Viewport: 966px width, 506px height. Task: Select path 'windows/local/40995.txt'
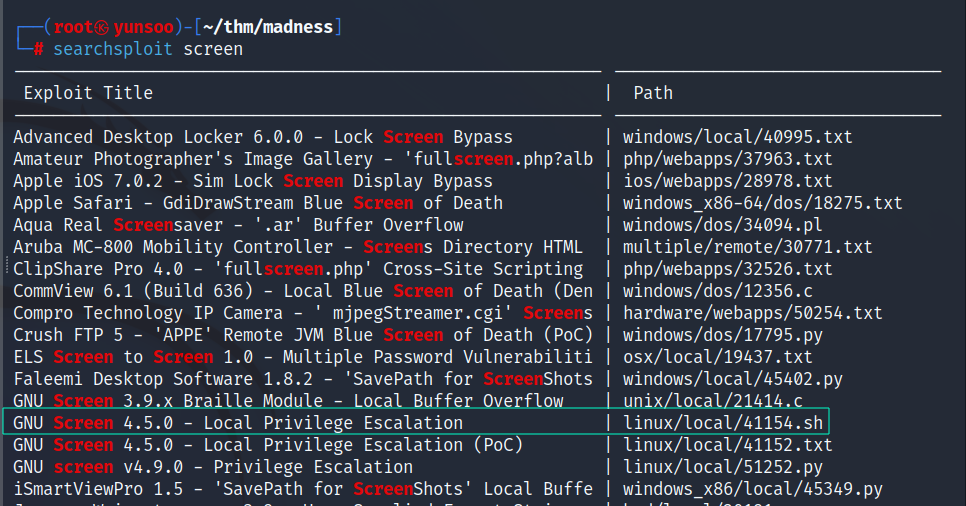click(x=737, y=137)
